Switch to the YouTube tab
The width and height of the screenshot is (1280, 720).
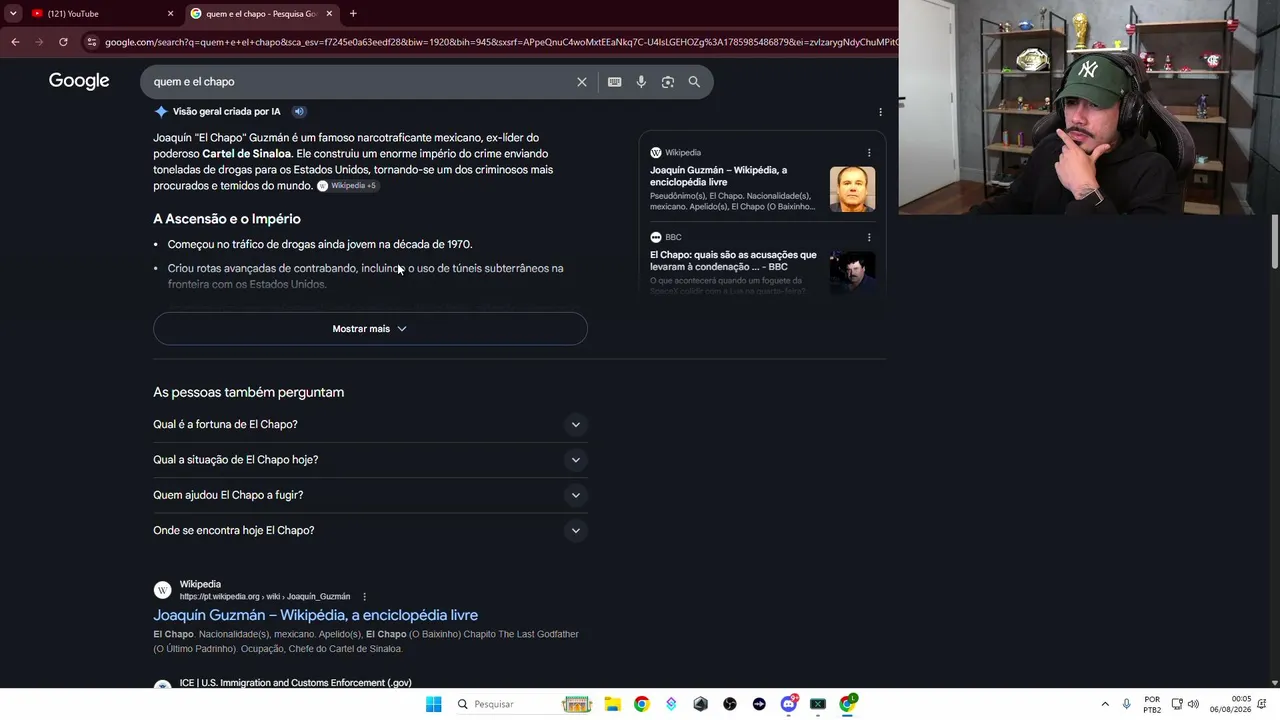click(102, 14)
